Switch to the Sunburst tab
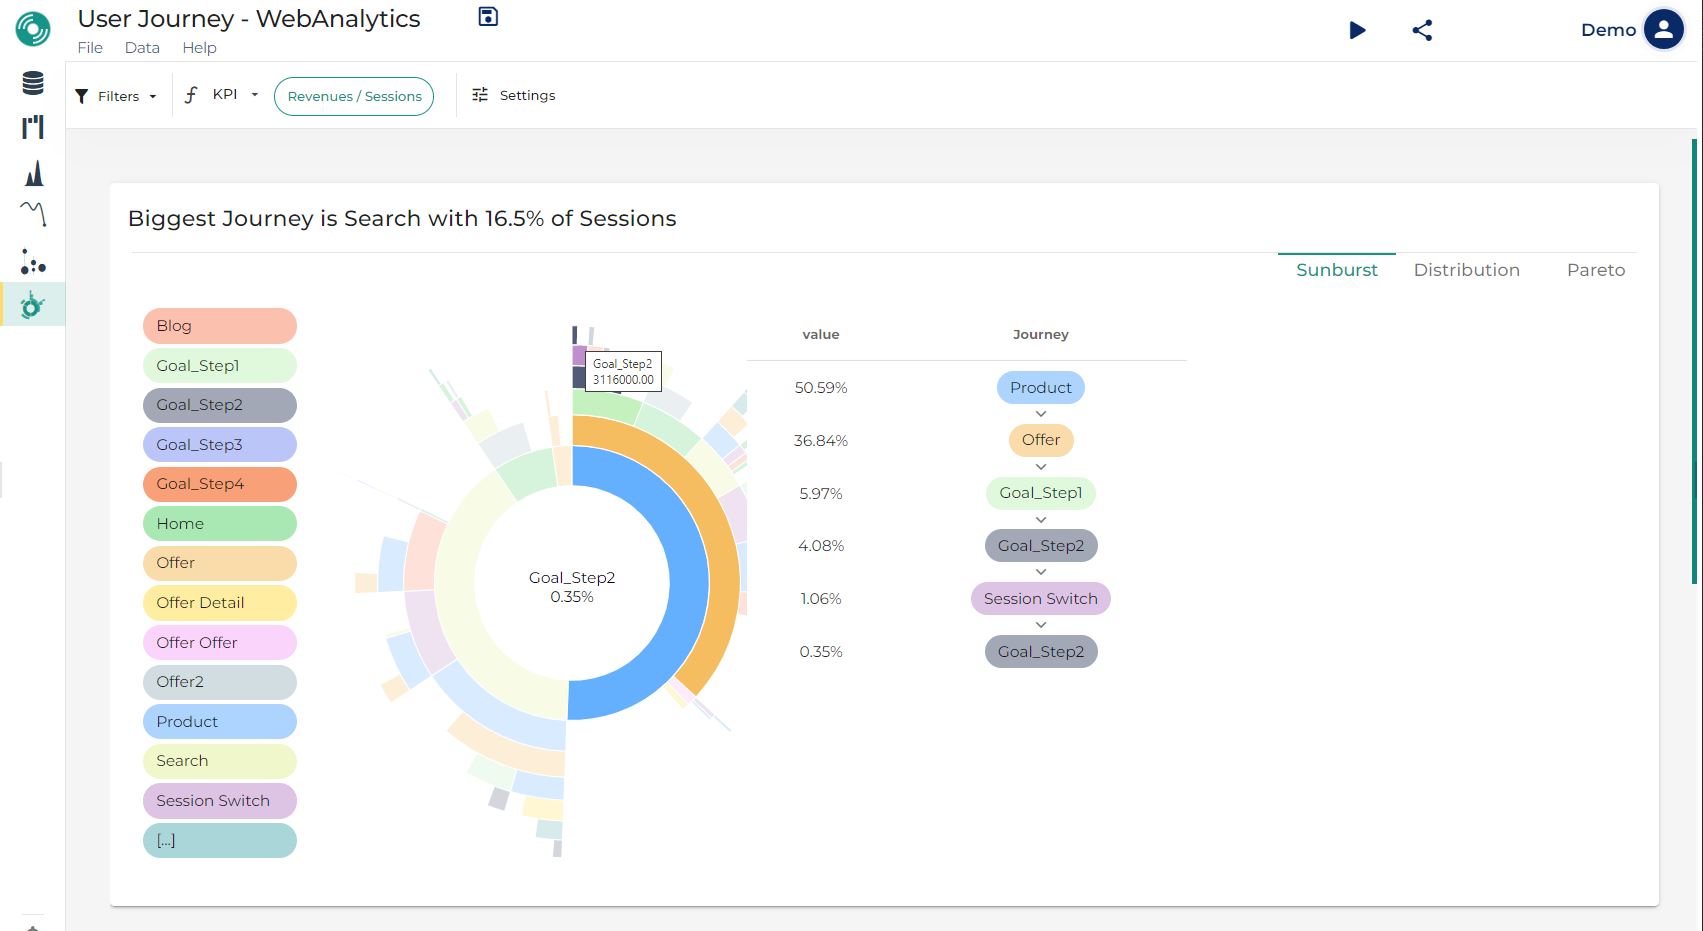 pos(1336,270)
